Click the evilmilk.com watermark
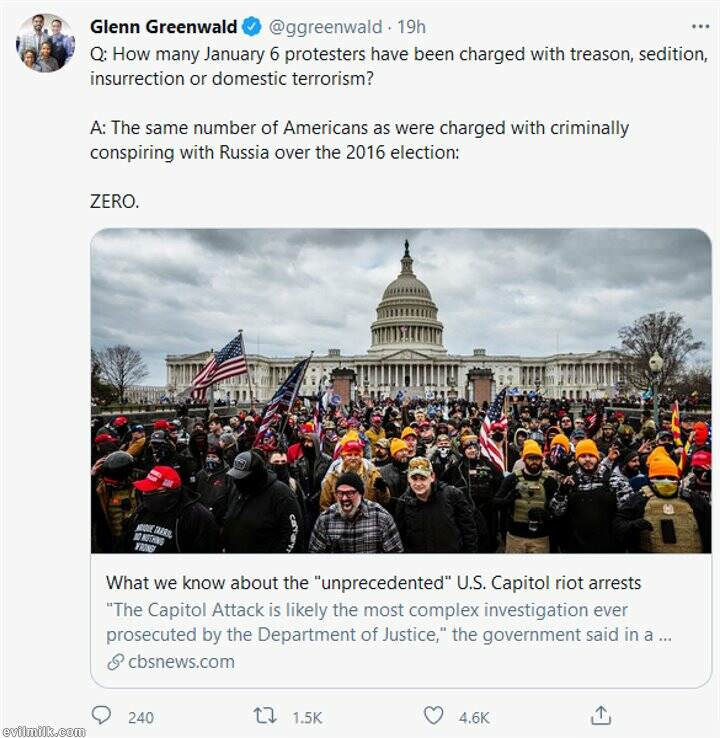 click(x=43, y=731)
